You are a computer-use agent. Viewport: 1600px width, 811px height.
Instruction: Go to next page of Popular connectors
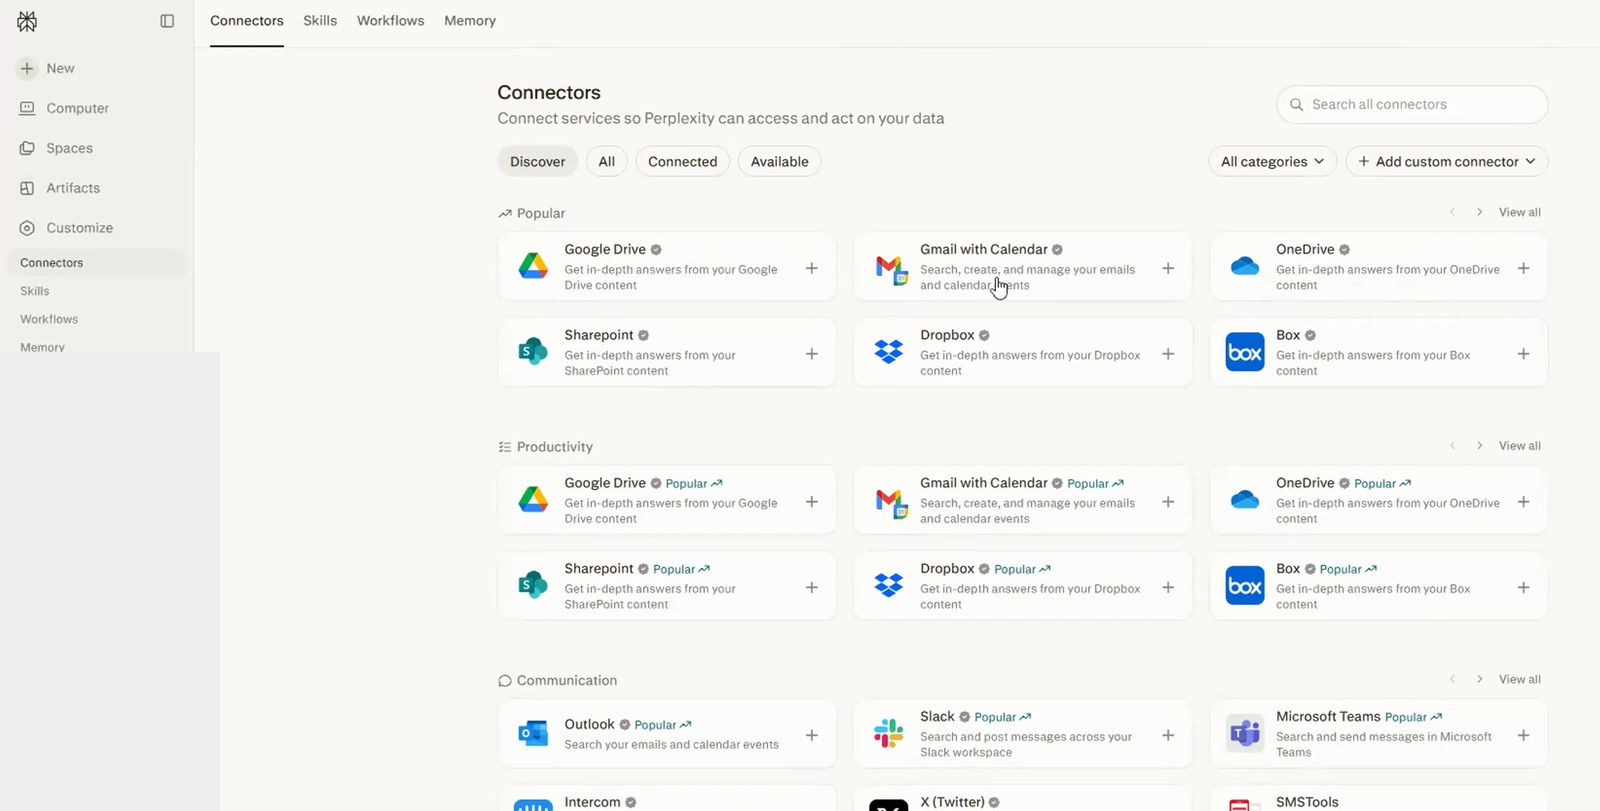(x=1480, y=212)
